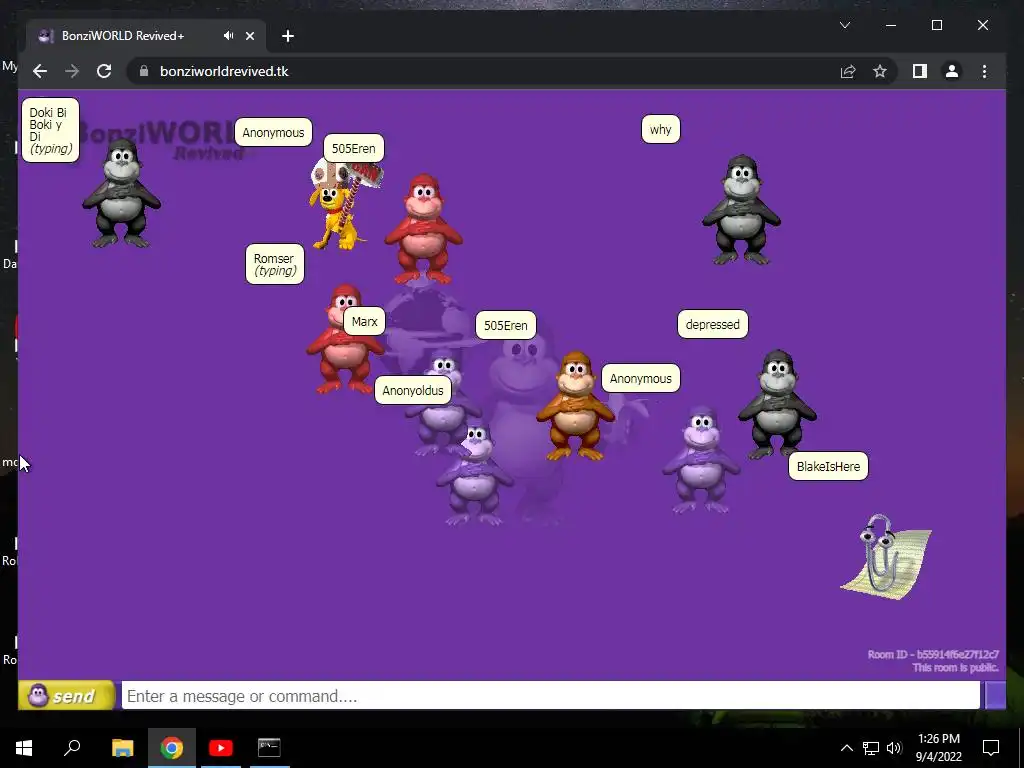
Task: Expand the tab search dropdown arrow
Action: click(x=844, y=25)
